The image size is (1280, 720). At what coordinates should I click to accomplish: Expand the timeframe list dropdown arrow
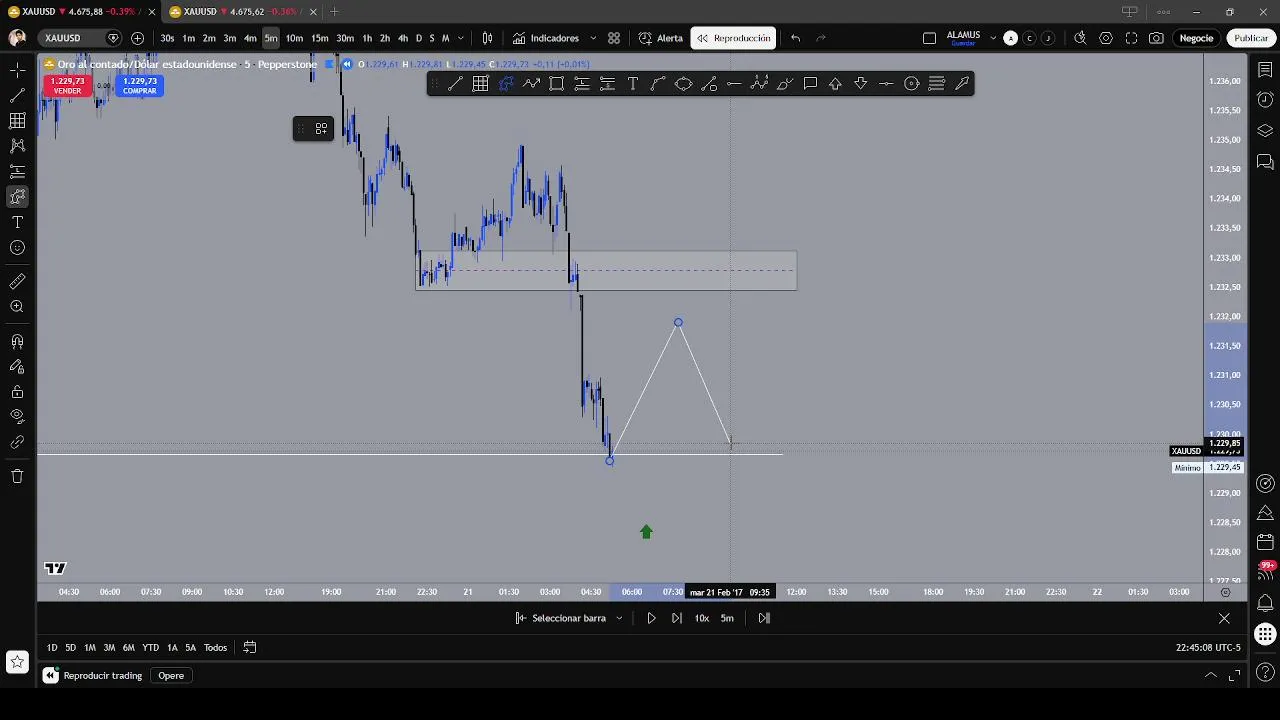click(460, 38)
